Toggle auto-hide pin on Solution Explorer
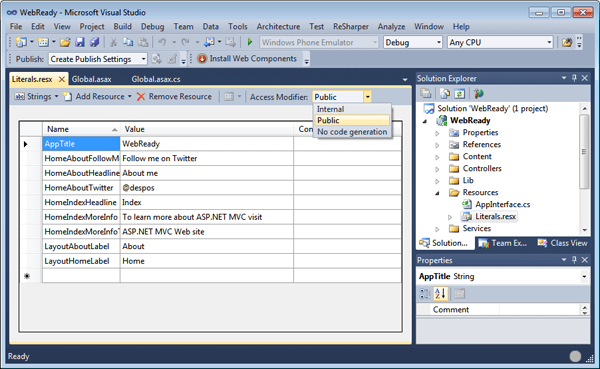 [574, 78]
